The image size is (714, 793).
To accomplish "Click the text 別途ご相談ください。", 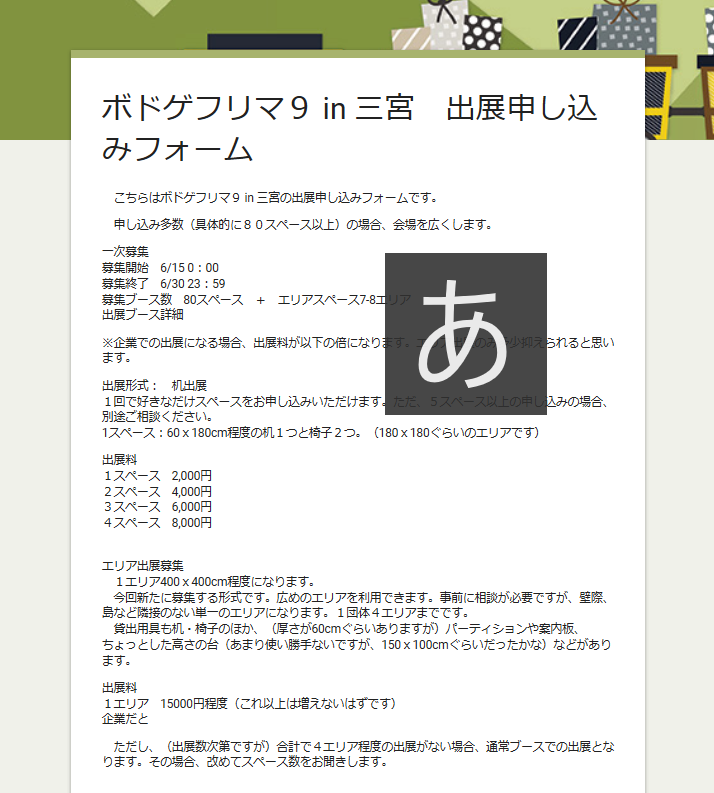I will click(157, 417).
